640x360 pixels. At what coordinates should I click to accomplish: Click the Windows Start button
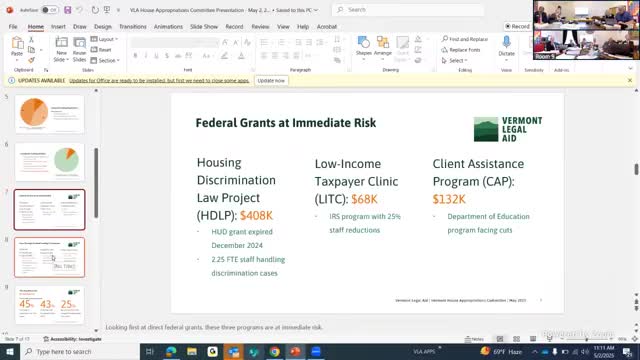pos(10,351)
